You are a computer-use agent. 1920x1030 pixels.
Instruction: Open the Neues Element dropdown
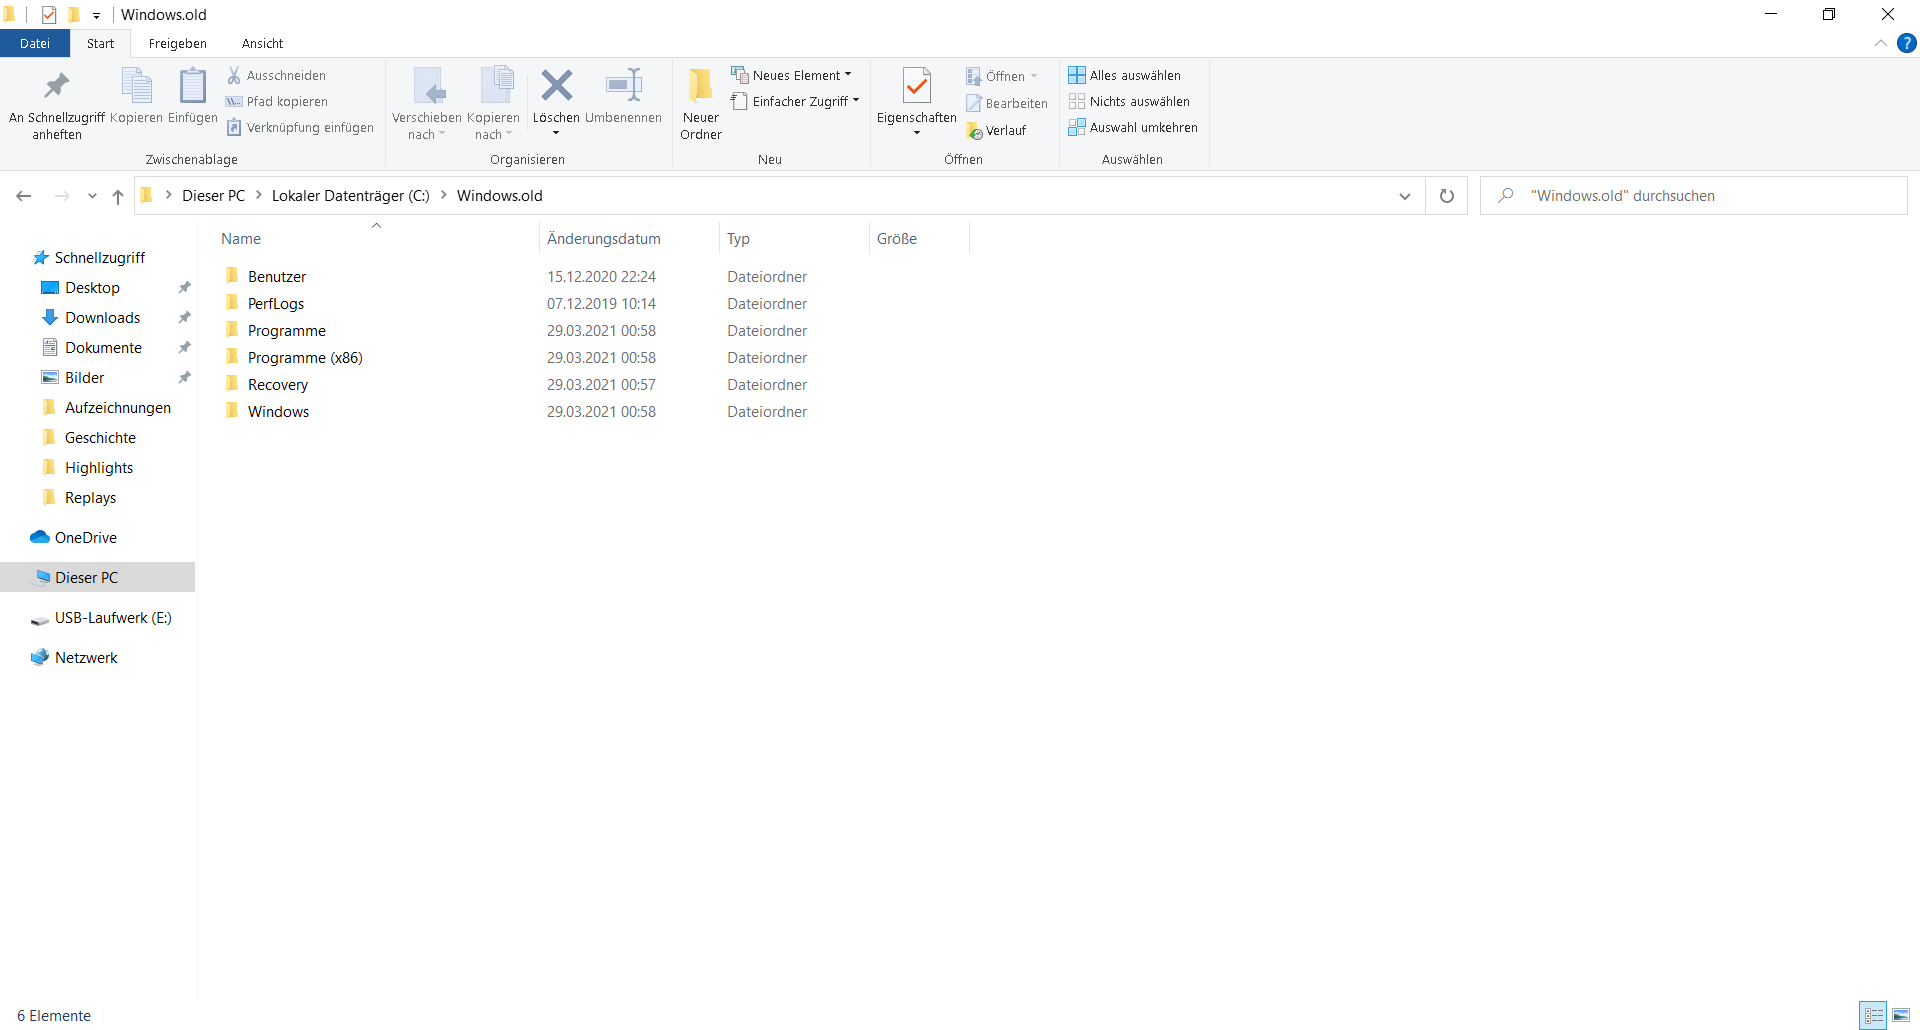tap(792, 75)
